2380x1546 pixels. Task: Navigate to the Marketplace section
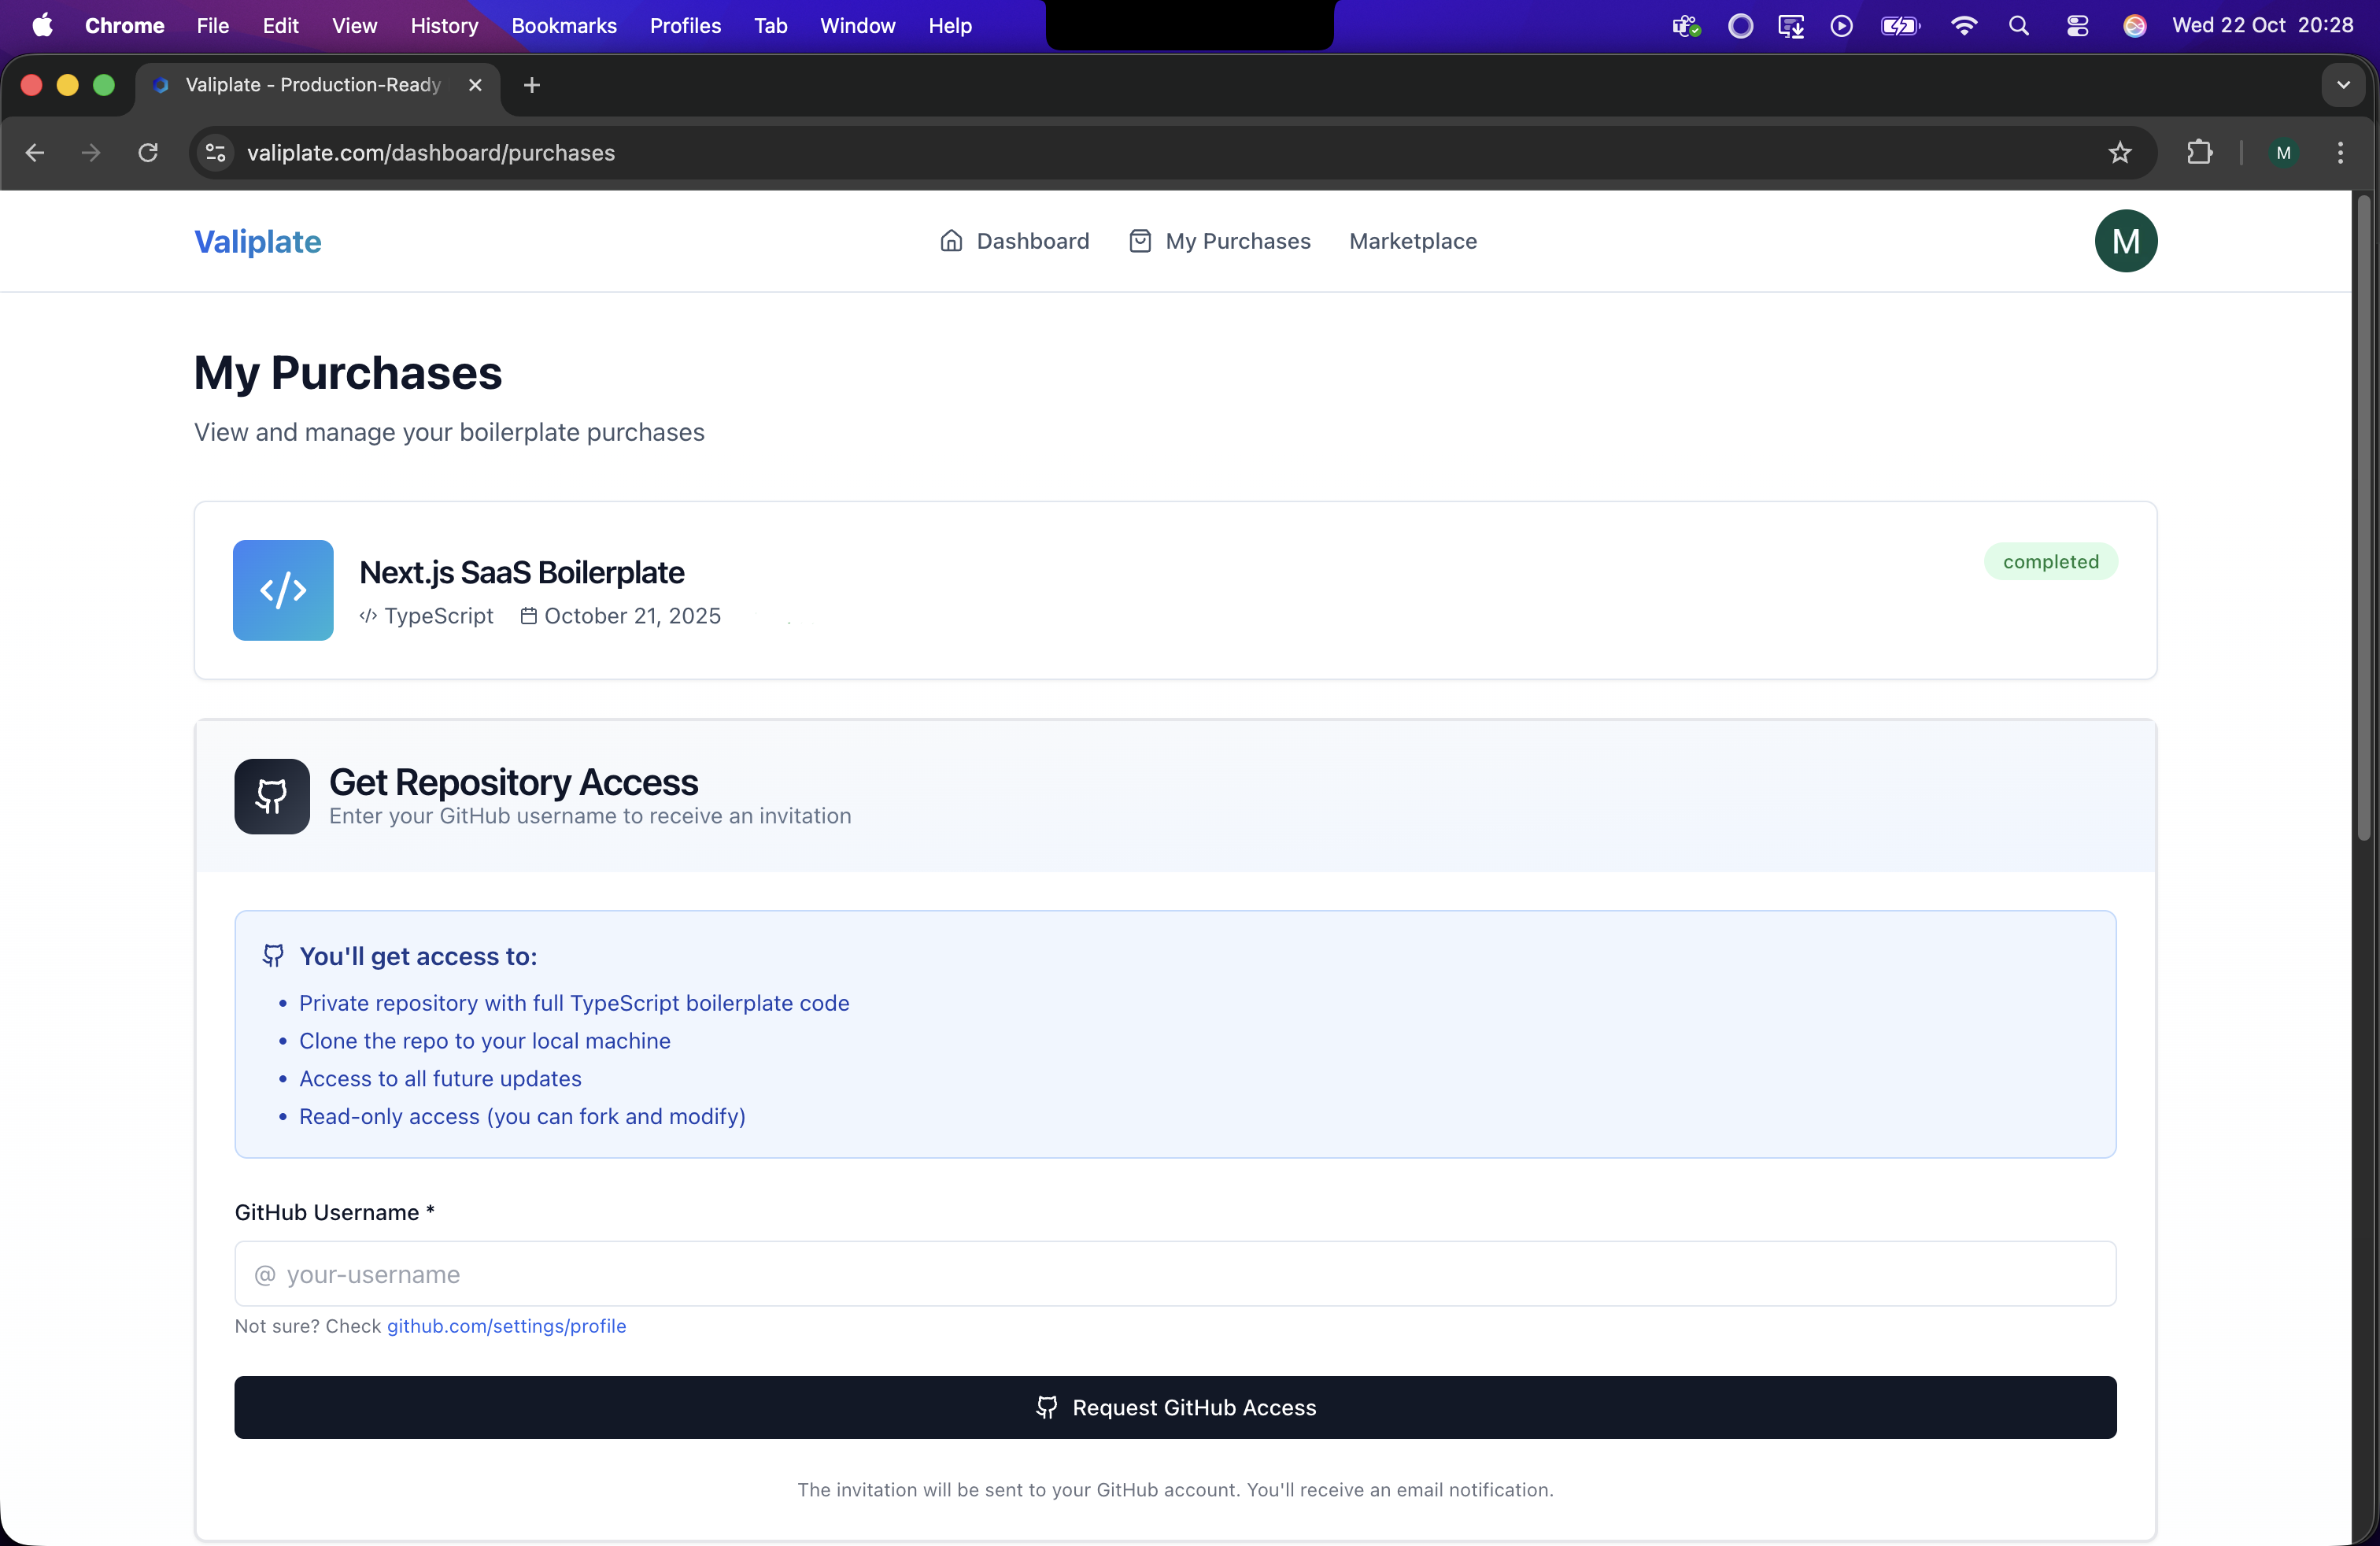click(1412, 241)
